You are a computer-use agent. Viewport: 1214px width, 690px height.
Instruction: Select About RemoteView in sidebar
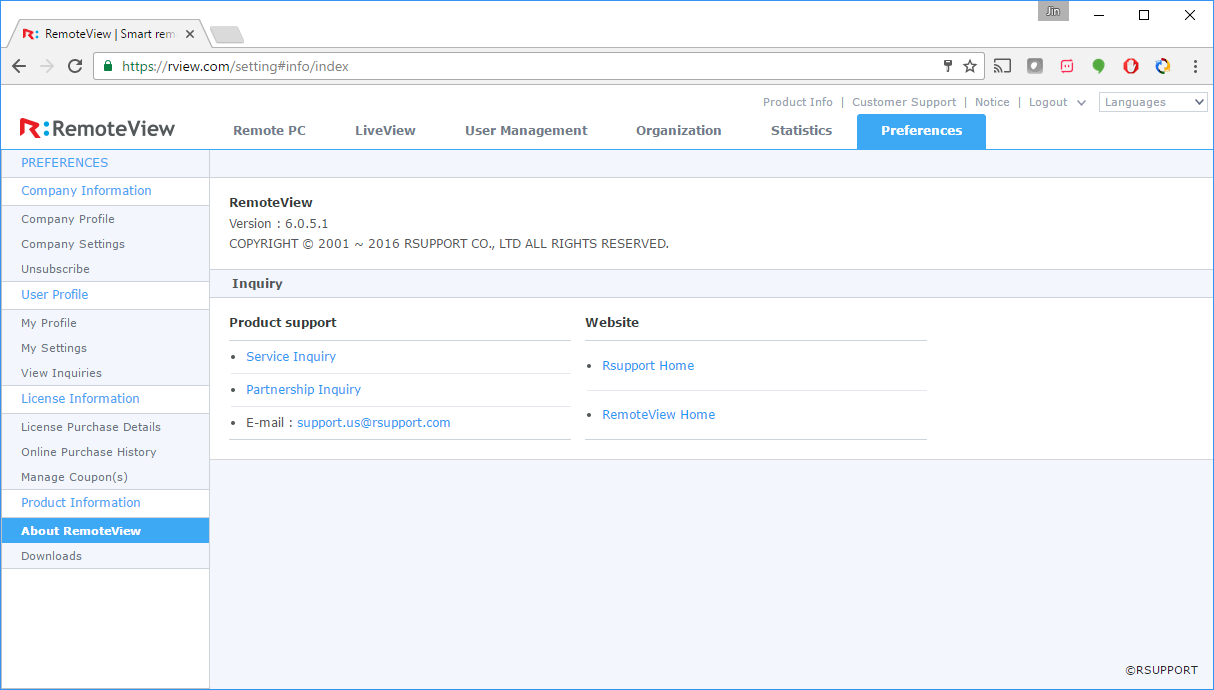[105, 531]
